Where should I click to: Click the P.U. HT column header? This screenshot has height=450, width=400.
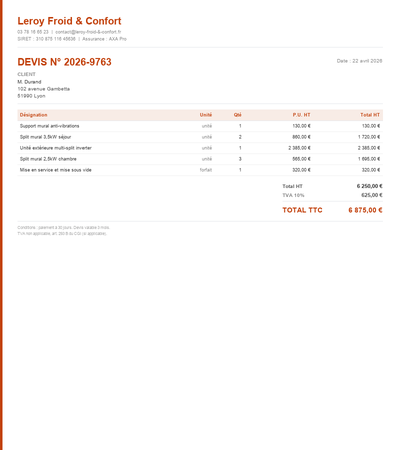tap(301, 115)
